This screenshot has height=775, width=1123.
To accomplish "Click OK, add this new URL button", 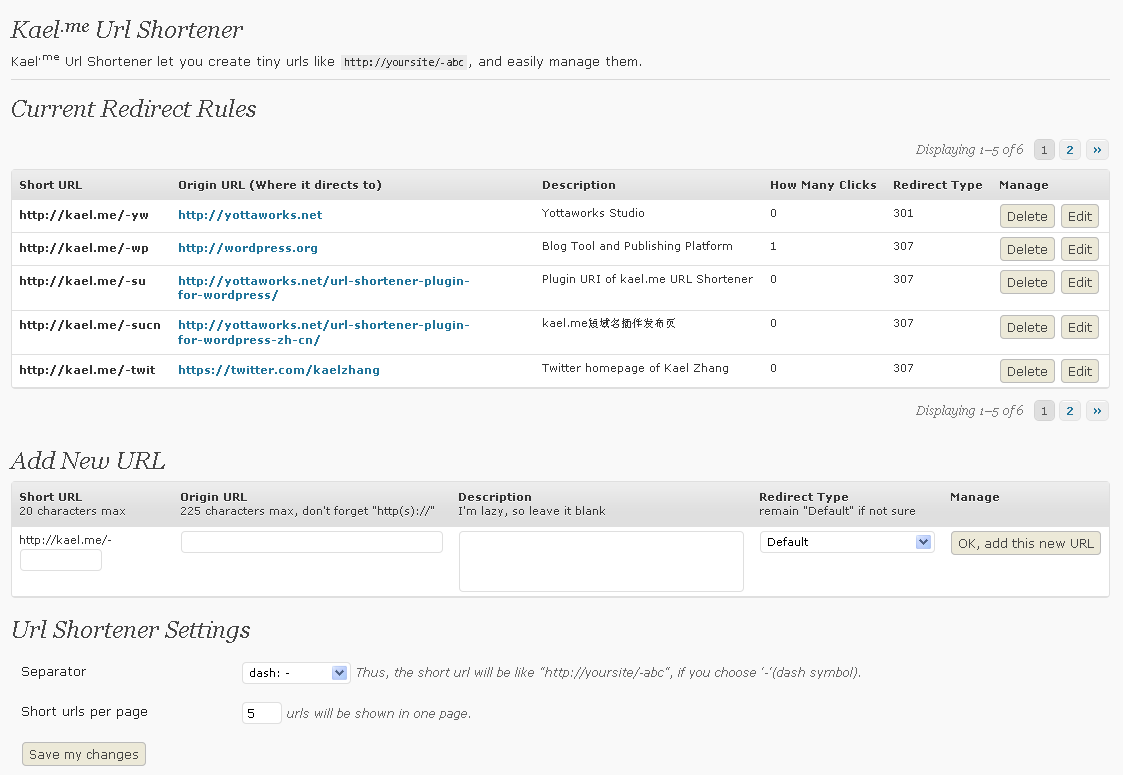I will (1026, 543).
